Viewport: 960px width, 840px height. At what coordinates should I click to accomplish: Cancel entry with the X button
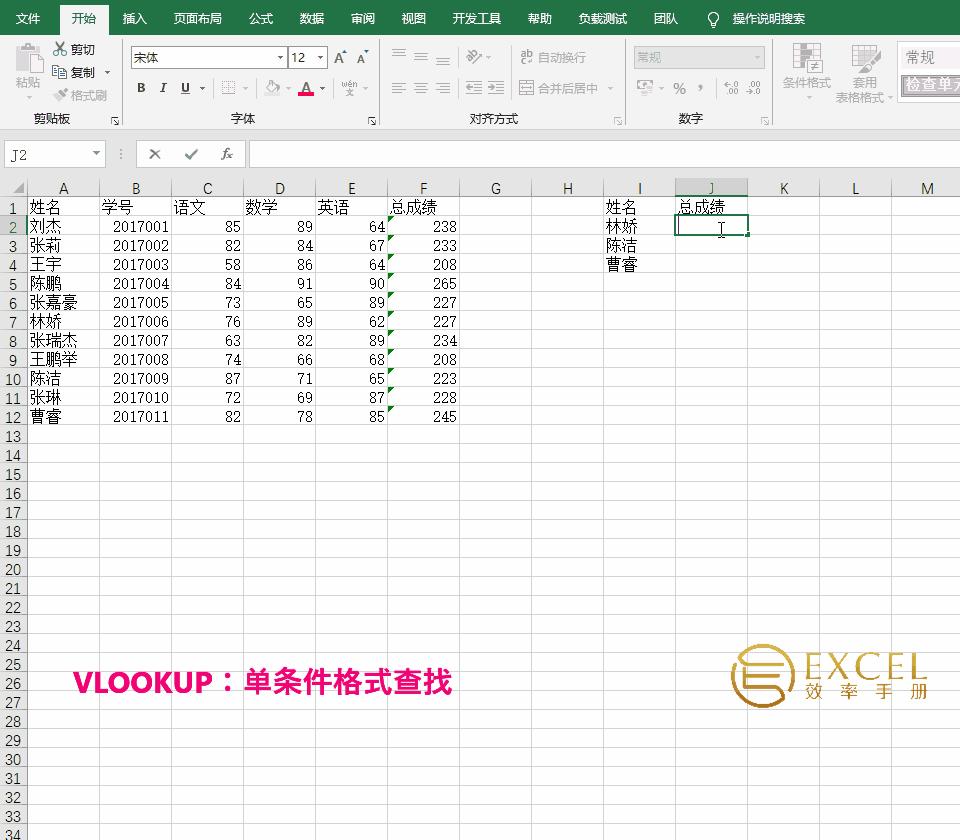pos(155,153)
